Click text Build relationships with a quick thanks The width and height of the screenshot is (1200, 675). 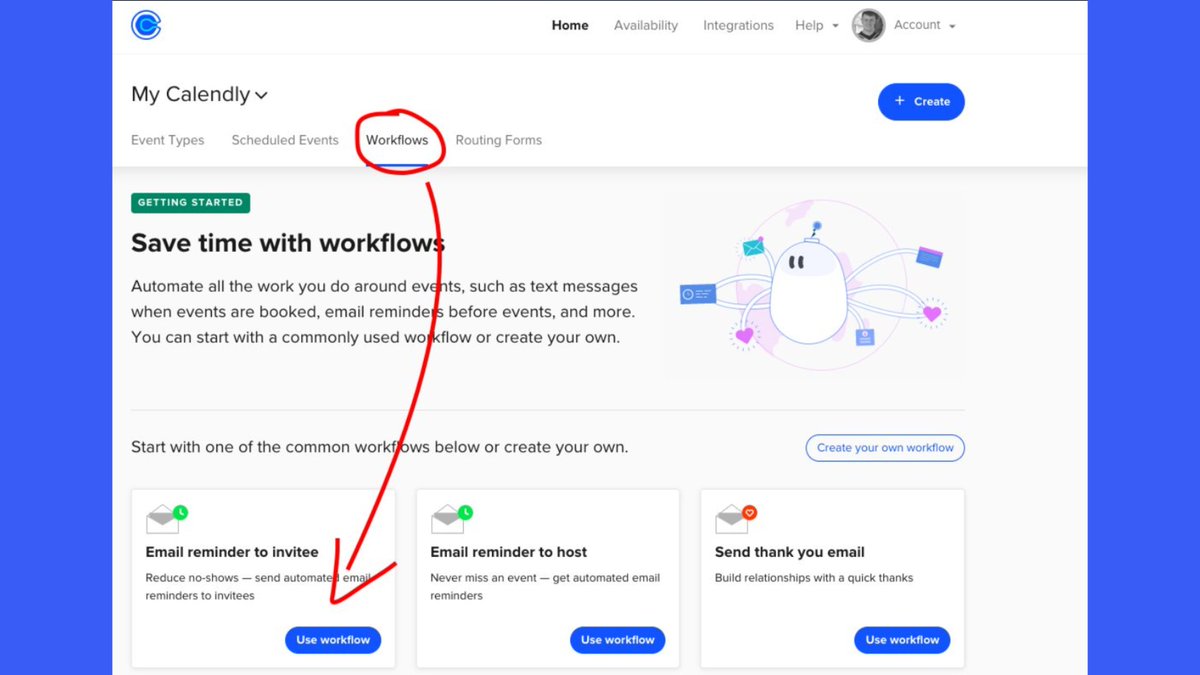click(x=814, y=578)
